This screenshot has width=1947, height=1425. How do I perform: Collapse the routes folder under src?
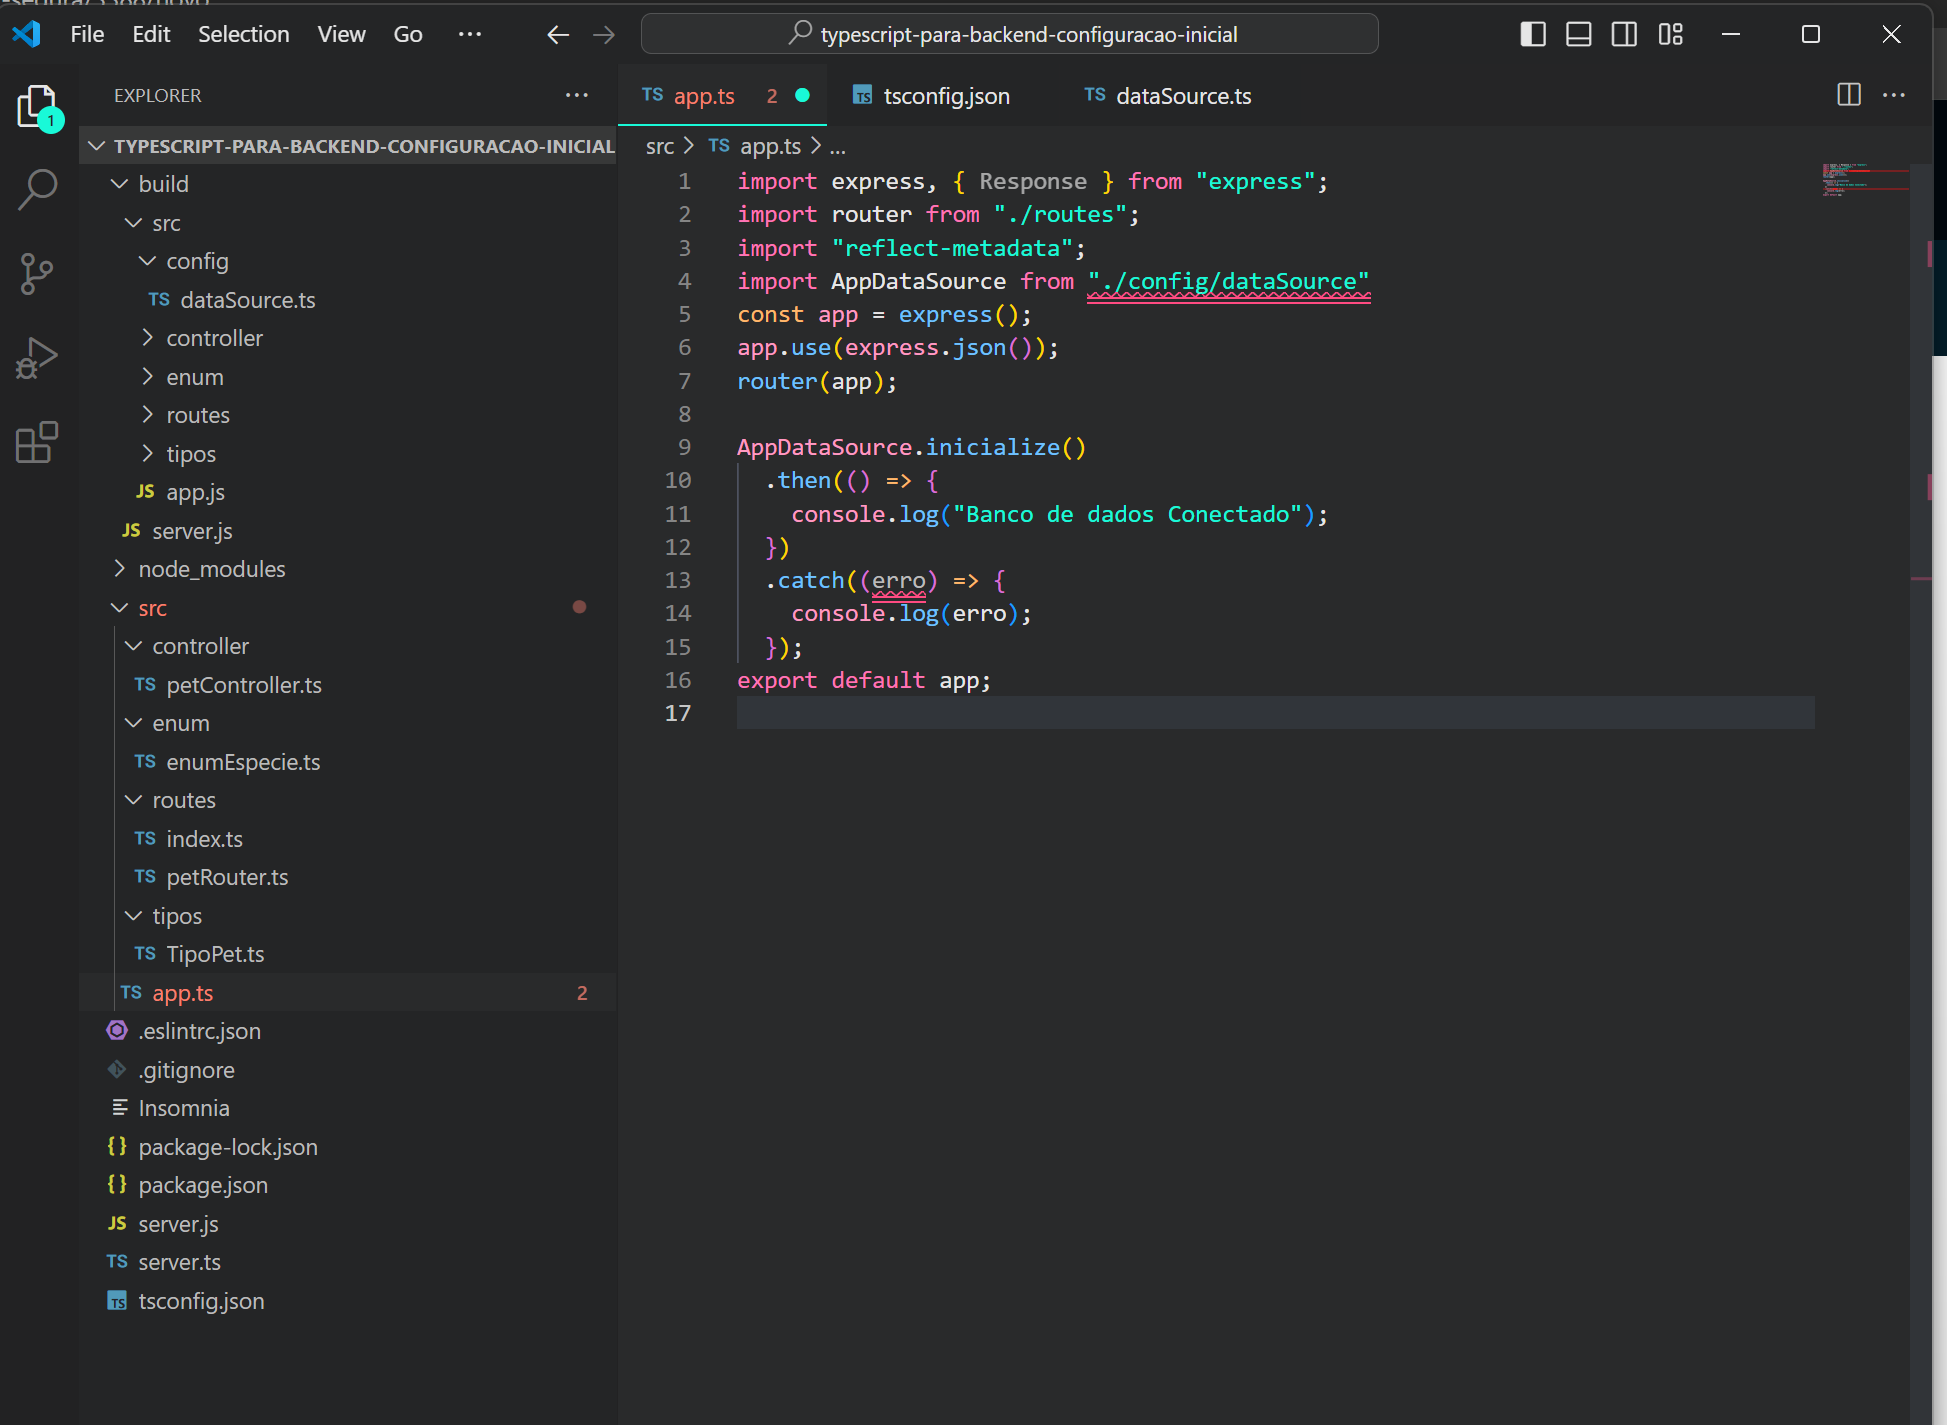coord(184,800)
